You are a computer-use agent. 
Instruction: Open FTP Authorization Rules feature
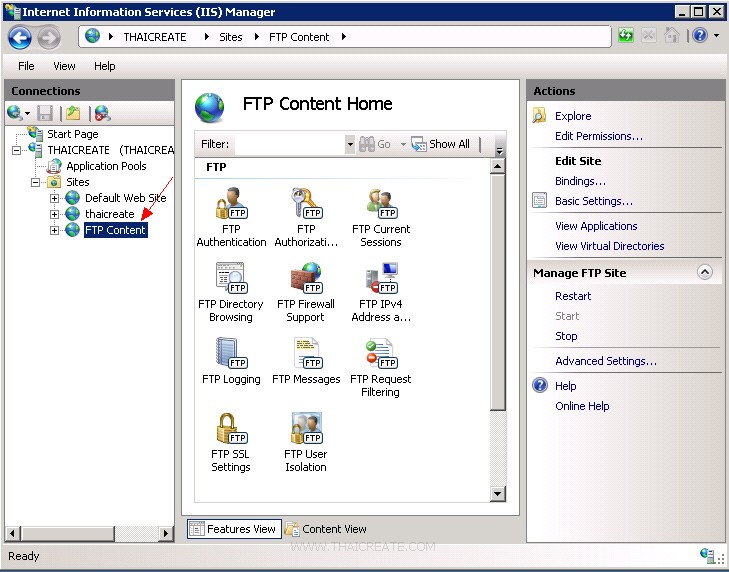tap(306, 217)
